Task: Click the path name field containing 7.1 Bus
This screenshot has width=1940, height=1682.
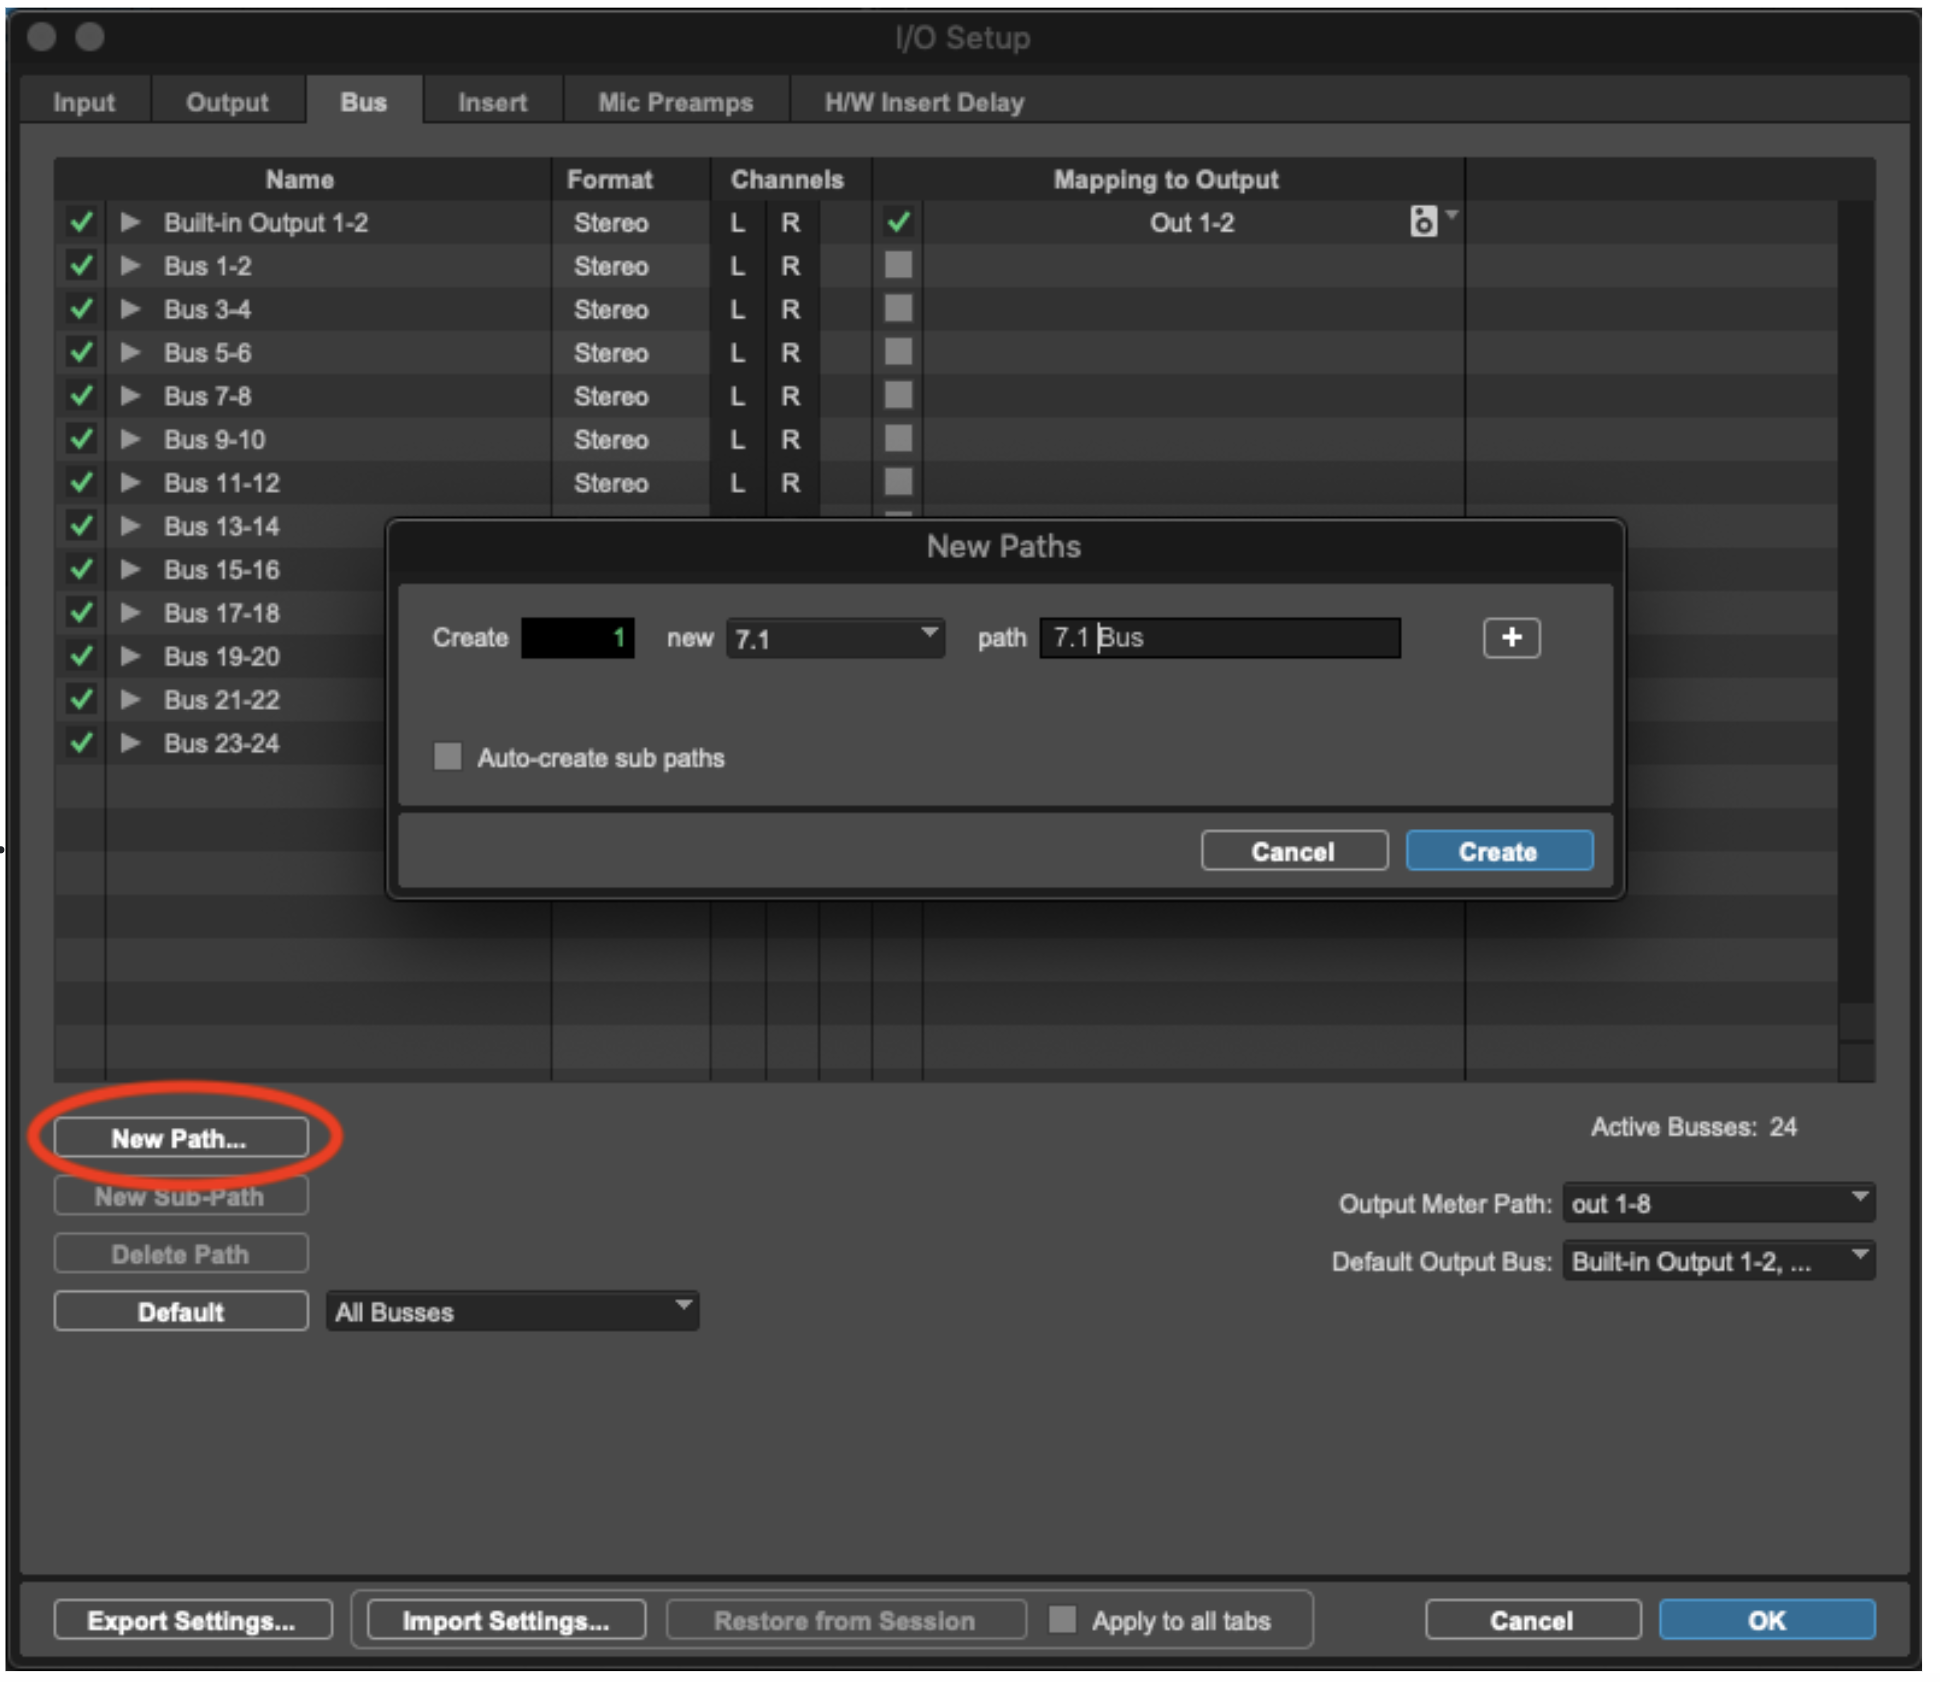Action: (1220, 638)
